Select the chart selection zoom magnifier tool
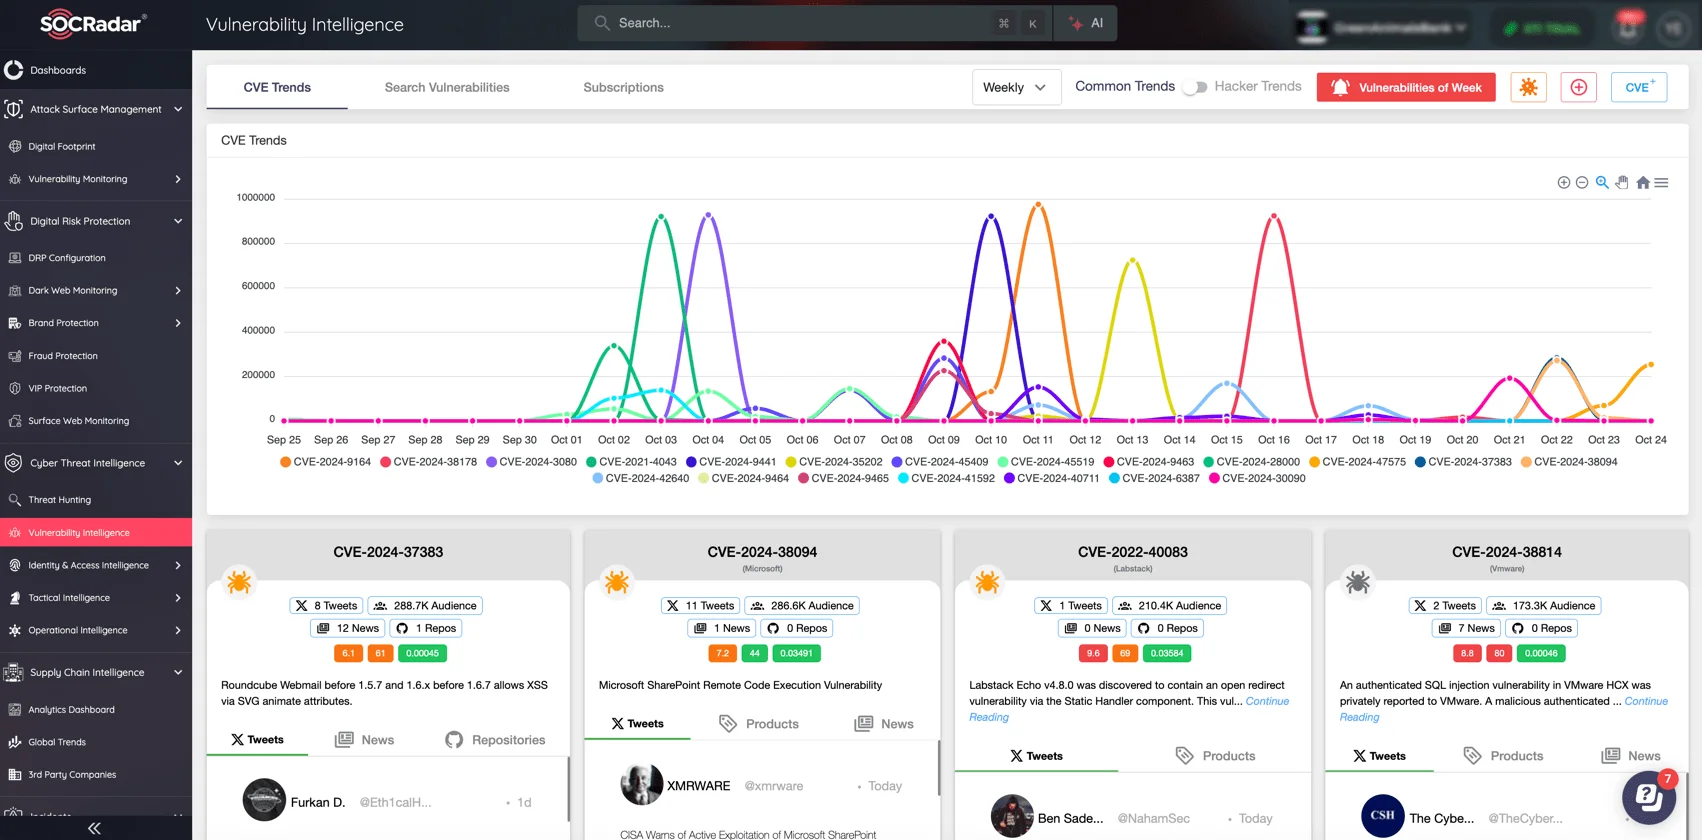This screenshot has height=840, width=1702. tap(1602, 183)
